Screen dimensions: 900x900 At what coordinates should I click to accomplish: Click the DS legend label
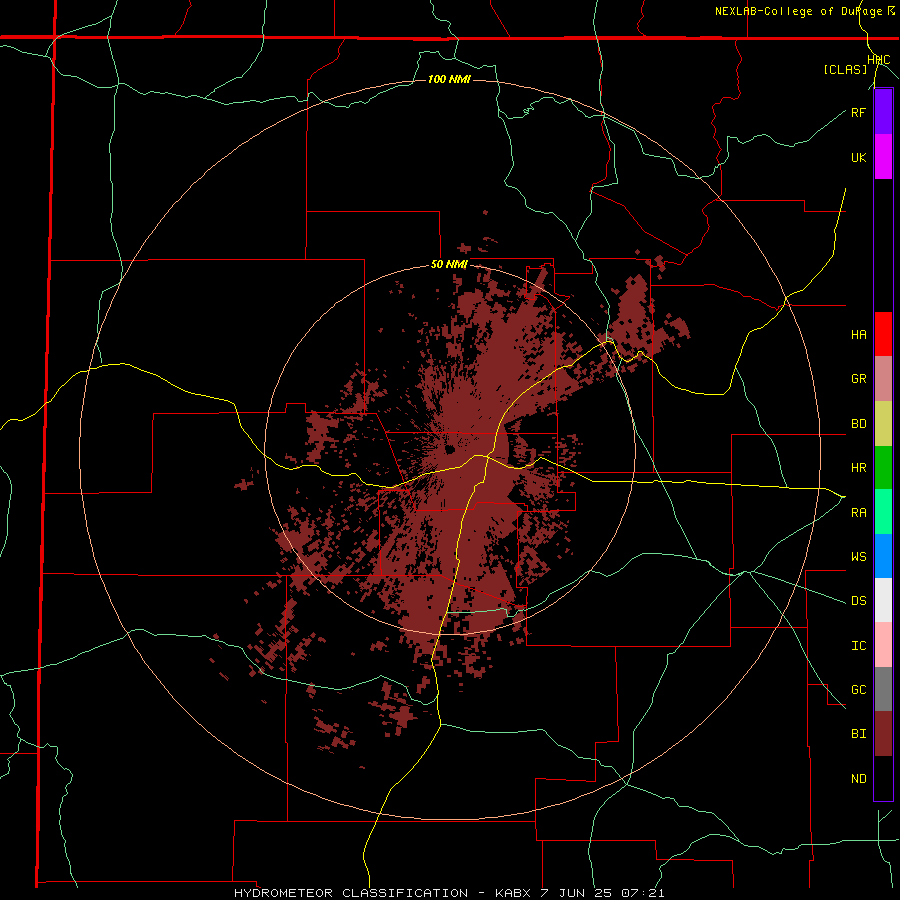coord(858,601)
